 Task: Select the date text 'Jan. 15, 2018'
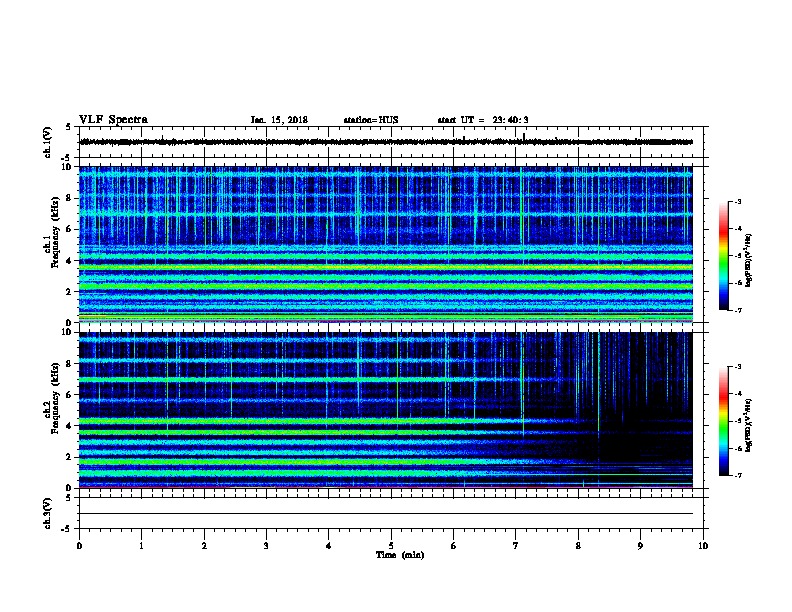coord(279,120)
